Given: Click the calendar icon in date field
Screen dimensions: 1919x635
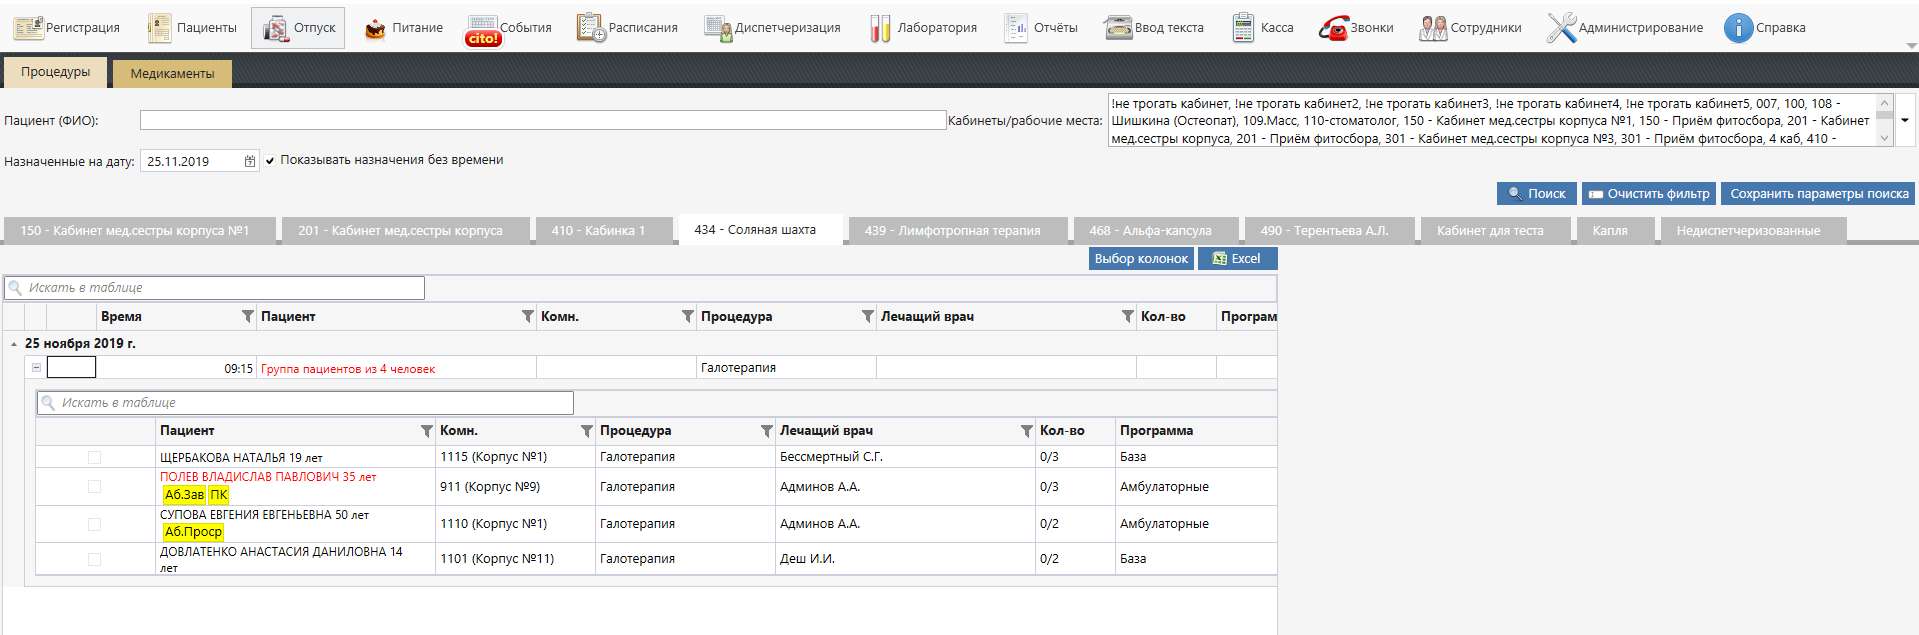Looking at the screenshot, I should [x=249, y=161].
